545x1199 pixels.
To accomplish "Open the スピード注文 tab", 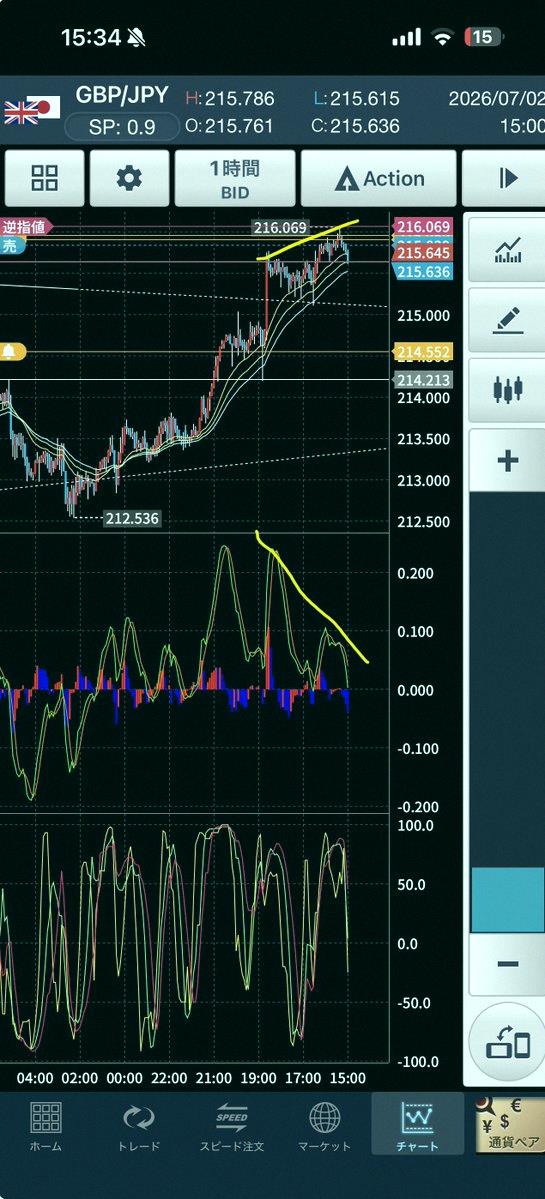I will tap(232, 1127).
